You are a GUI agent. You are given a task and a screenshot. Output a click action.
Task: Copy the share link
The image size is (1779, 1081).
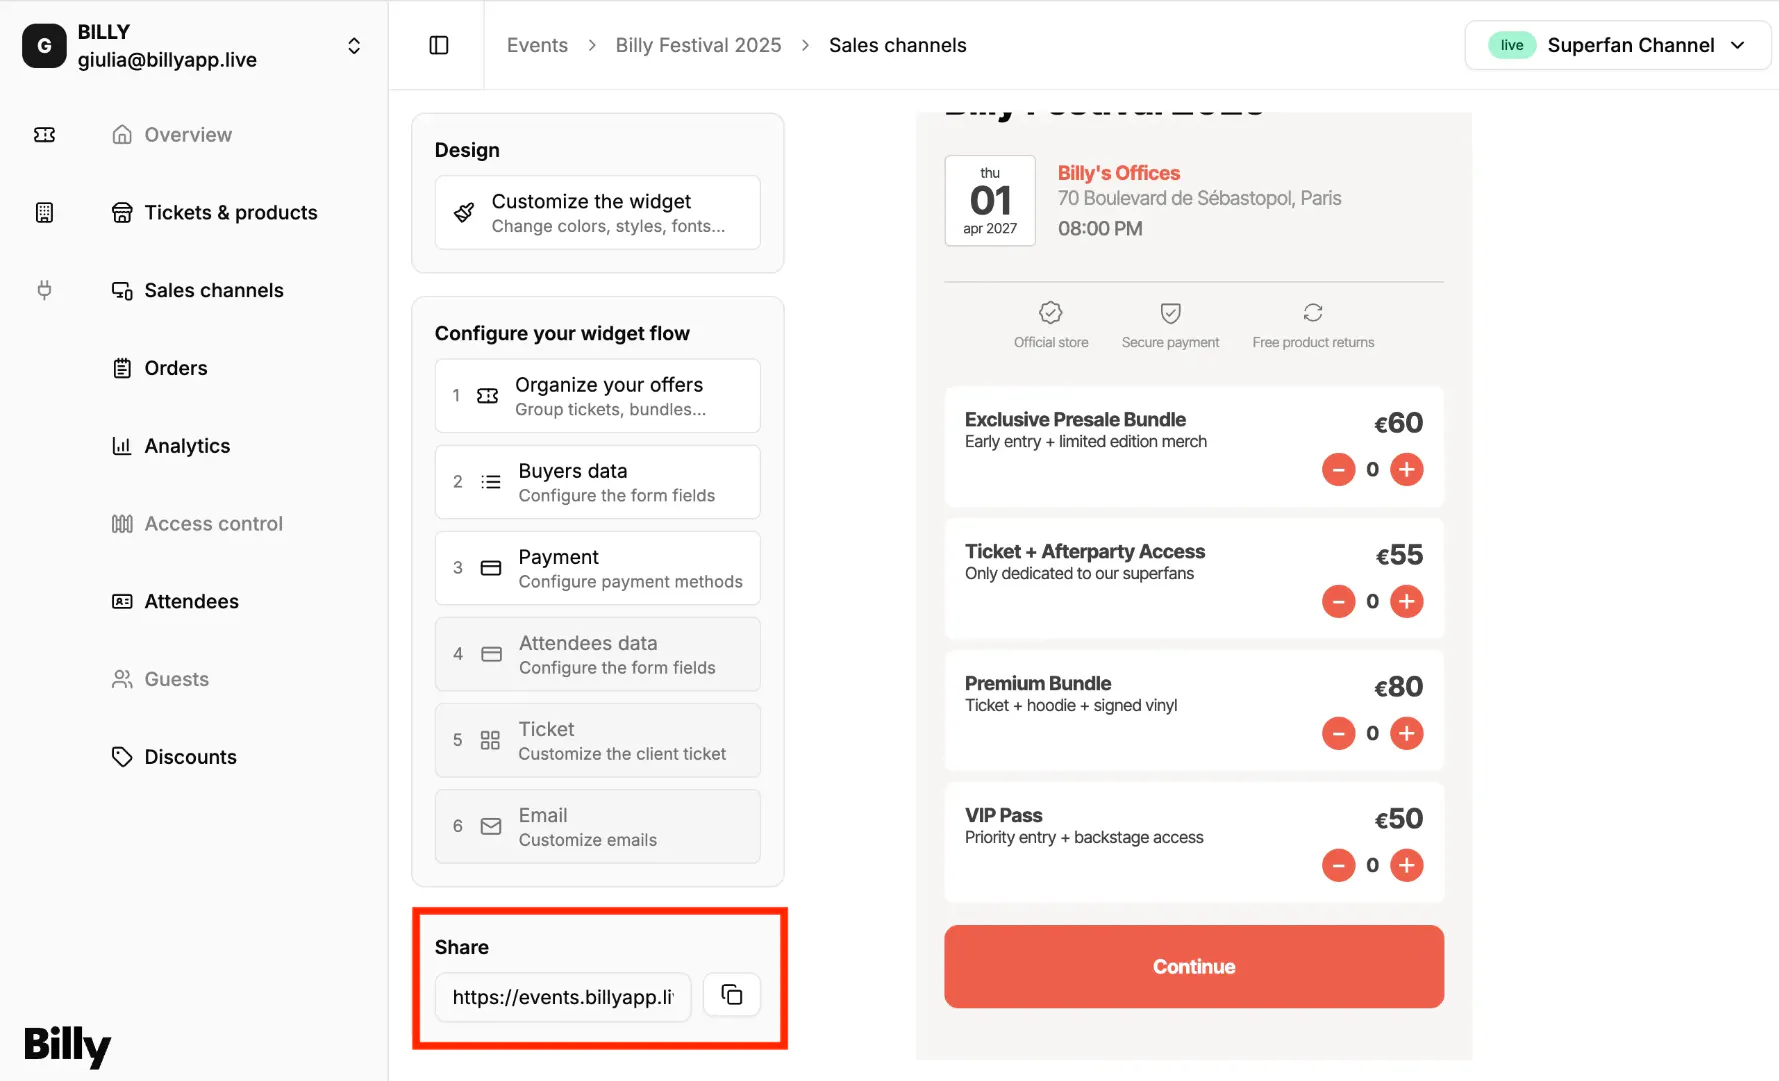pos(732,995)
